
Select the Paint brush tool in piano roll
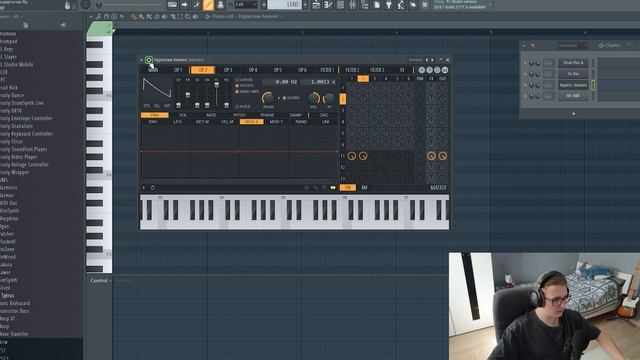coord(141,17)
